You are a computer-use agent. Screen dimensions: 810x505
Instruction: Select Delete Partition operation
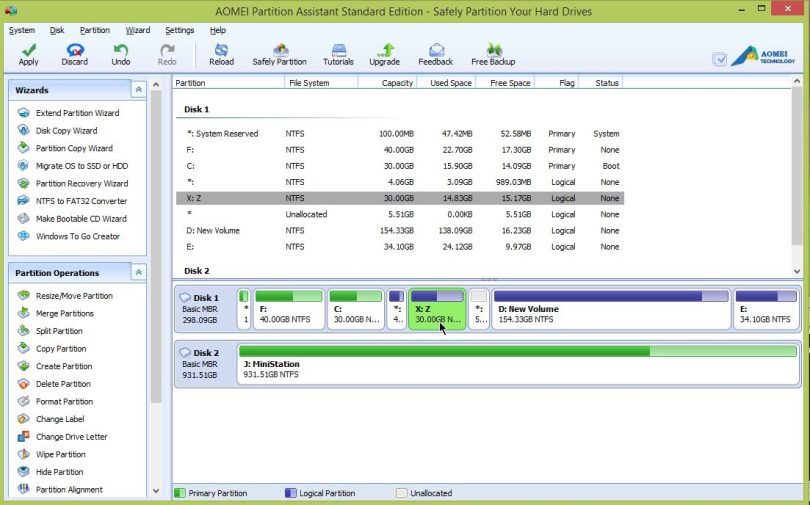64,384
